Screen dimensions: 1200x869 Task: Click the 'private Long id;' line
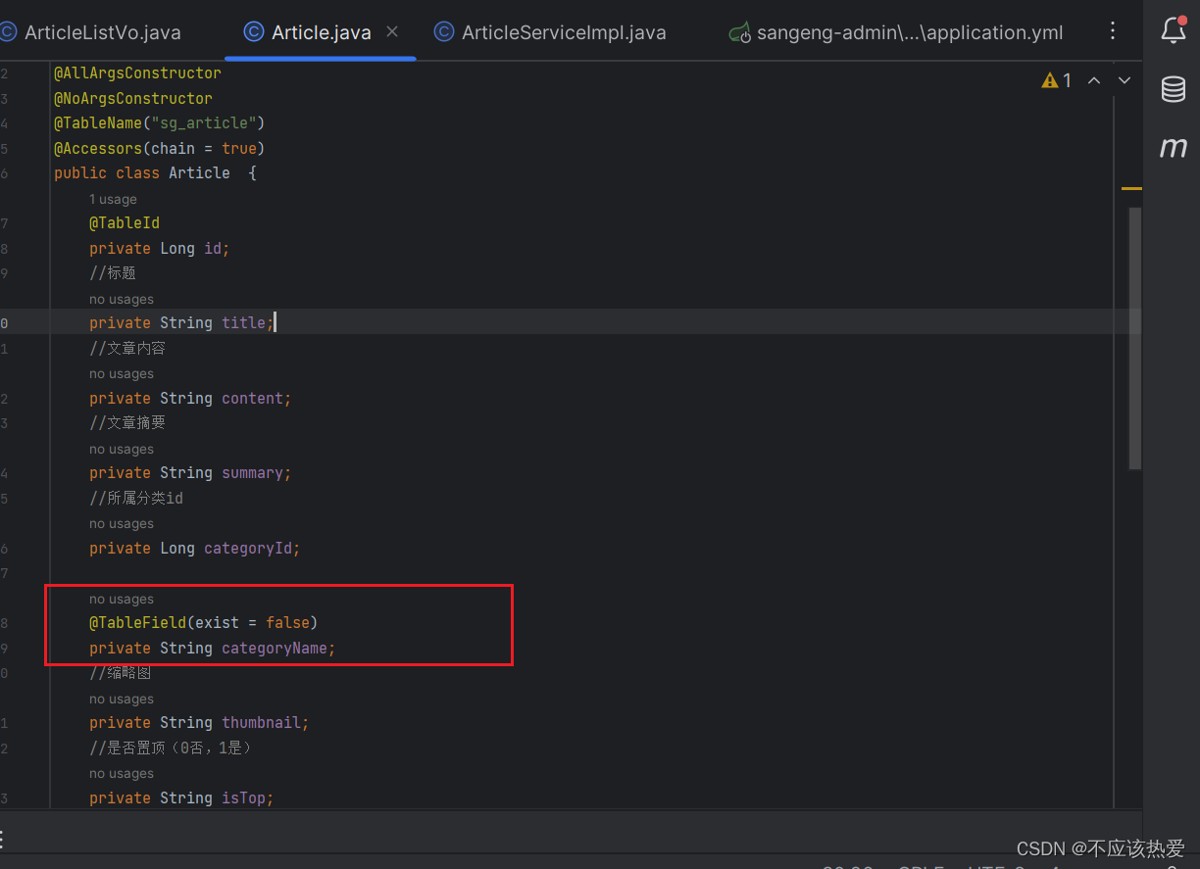pyautogui.click(x=159, y=248)
